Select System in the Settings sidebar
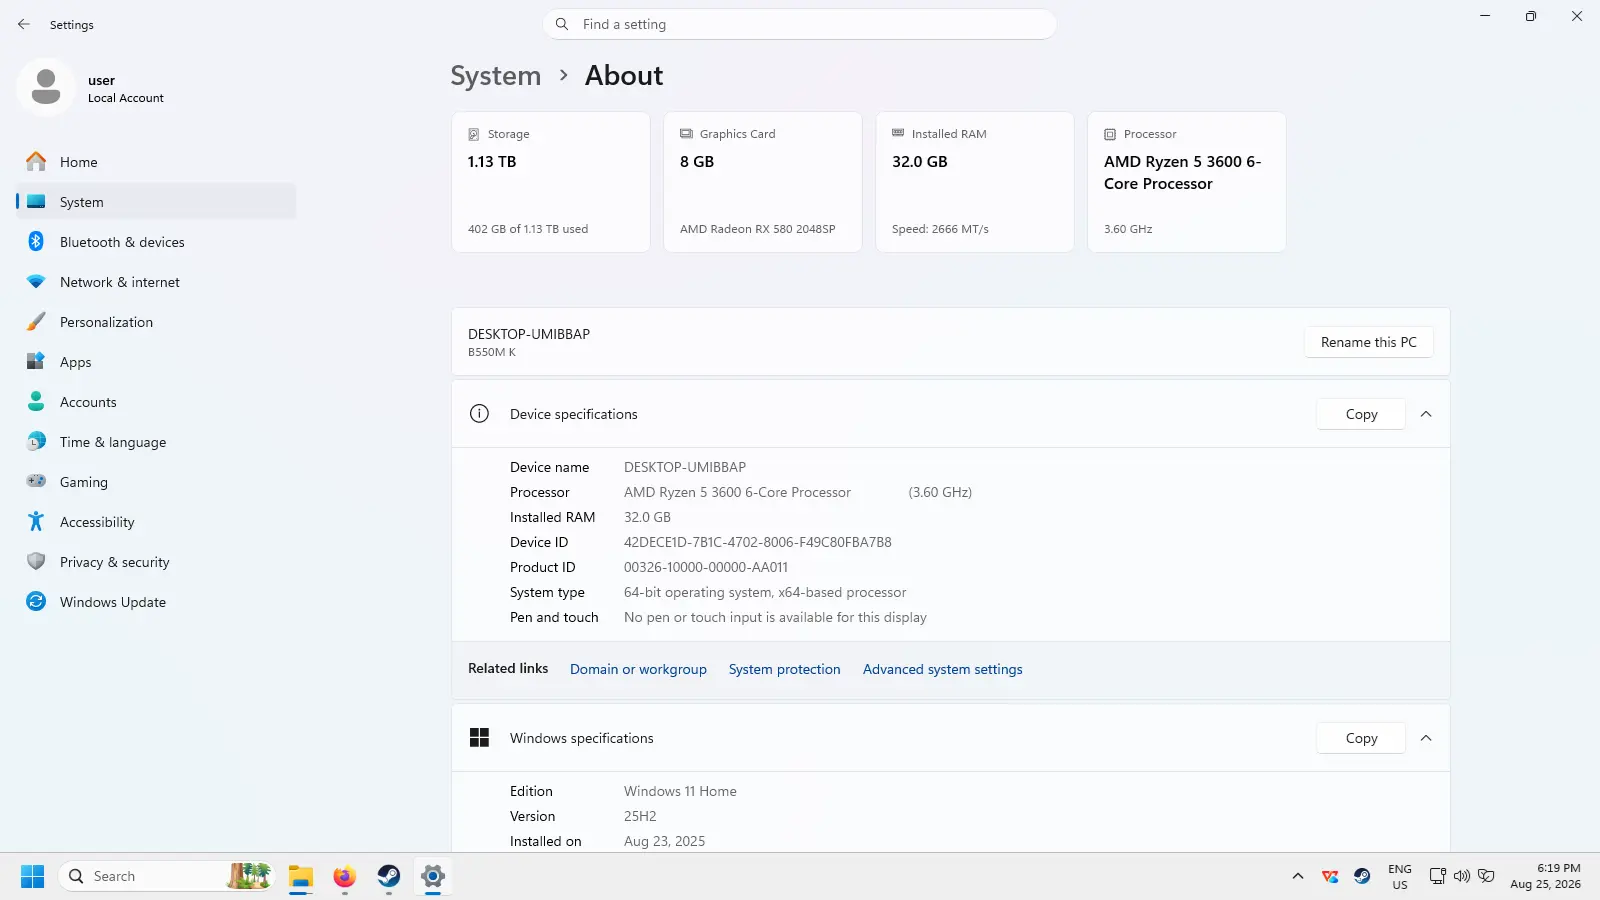This screenshot has width=1600, height=900. point(156,202)
